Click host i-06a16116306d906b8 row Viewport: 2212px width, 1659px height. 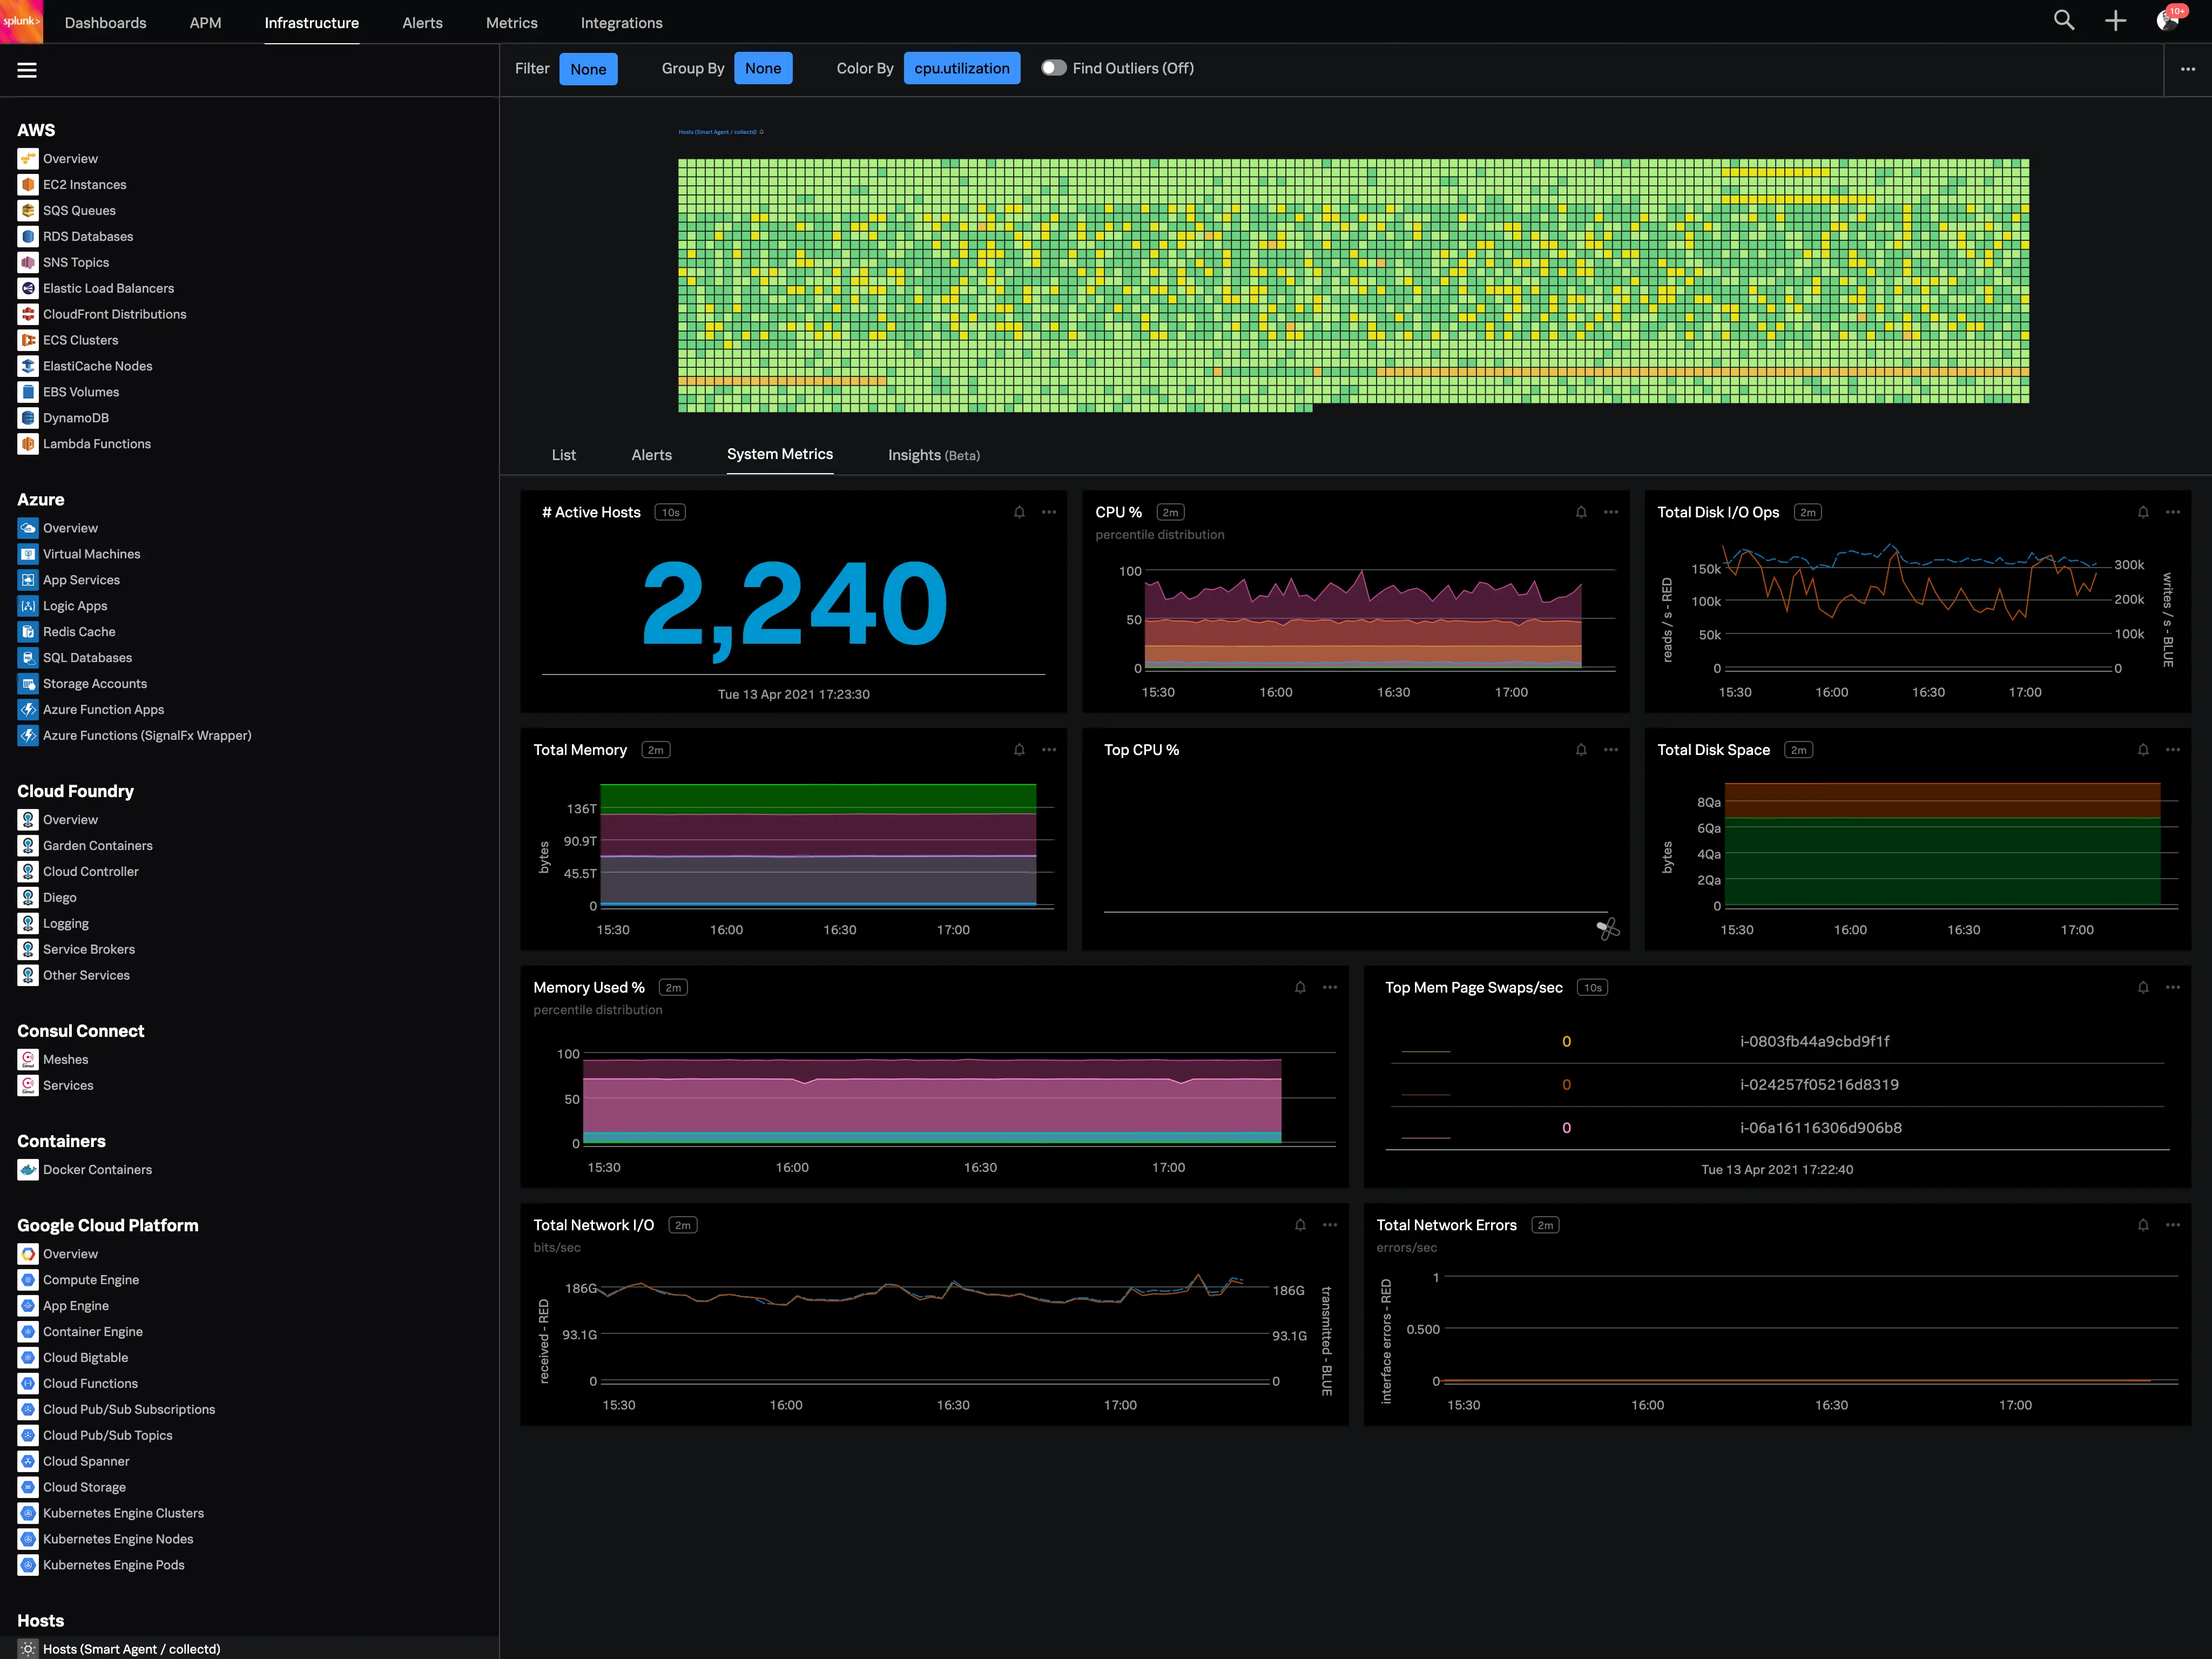pyautogui.click(x=1778, y=1127)
